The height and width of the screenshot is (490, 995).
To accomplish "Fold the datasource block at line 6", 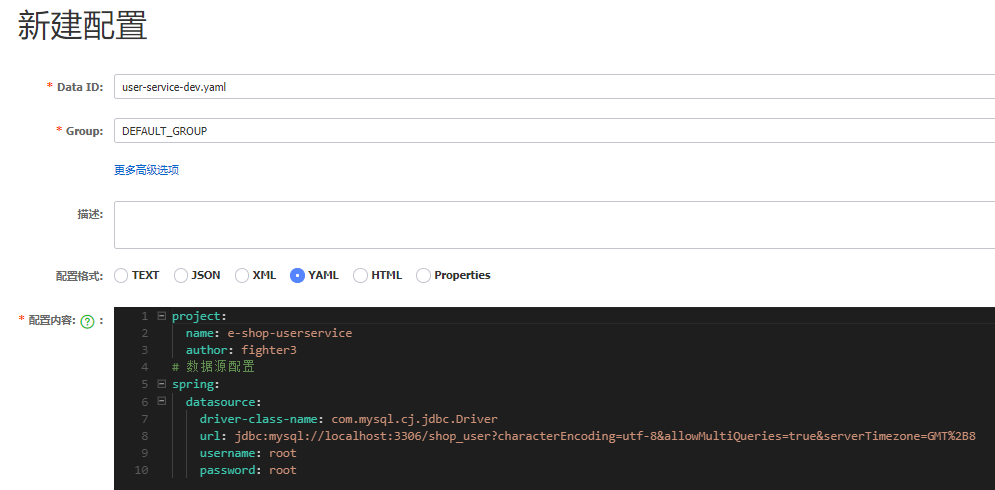I will click(161, 401).
